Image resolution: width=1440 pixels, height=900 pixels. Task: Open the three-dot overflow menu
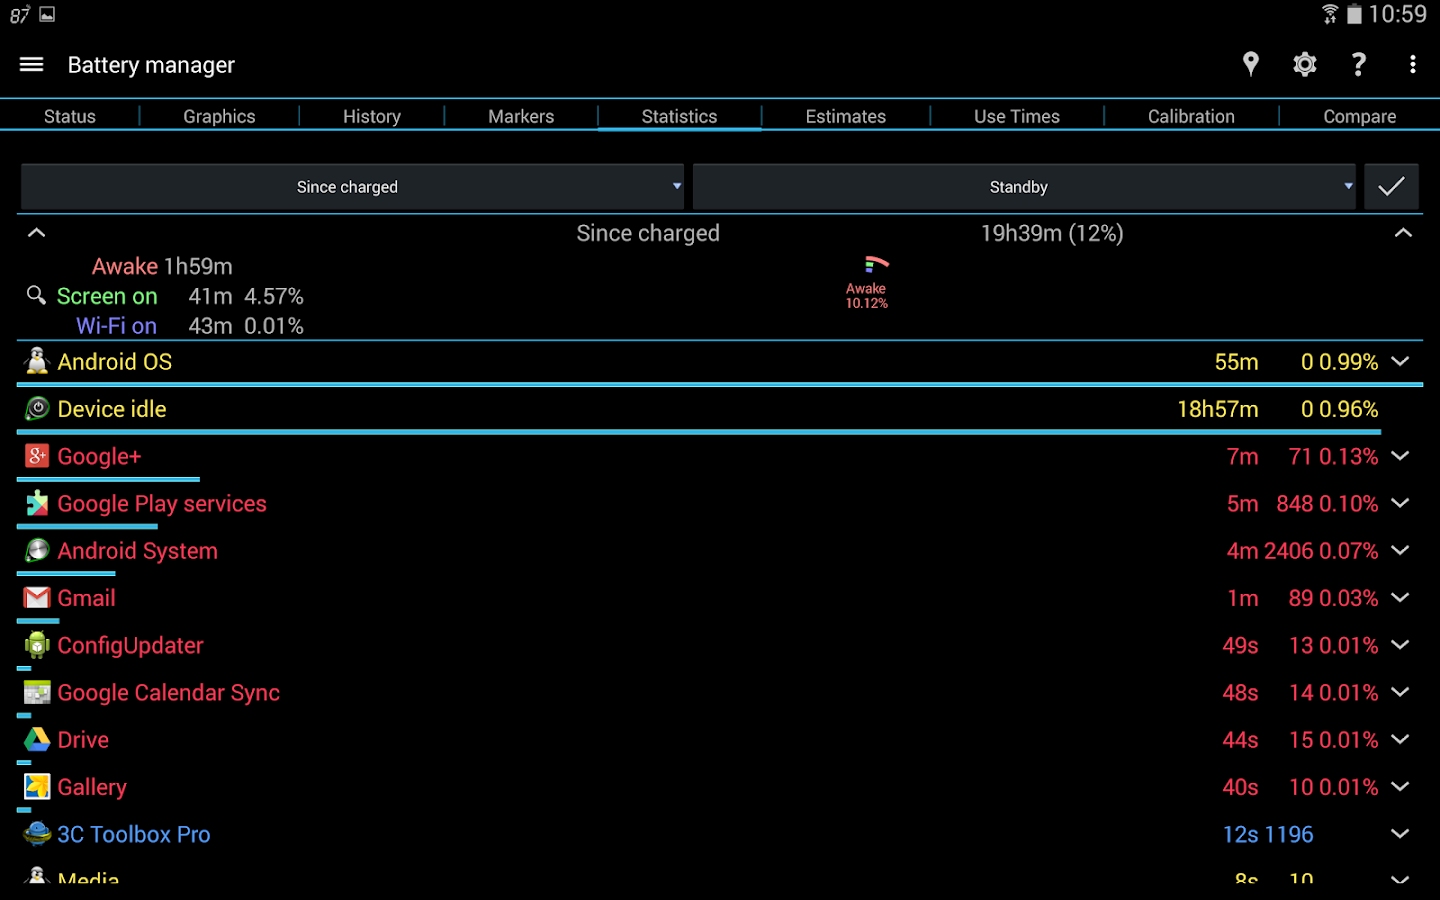1412,65
